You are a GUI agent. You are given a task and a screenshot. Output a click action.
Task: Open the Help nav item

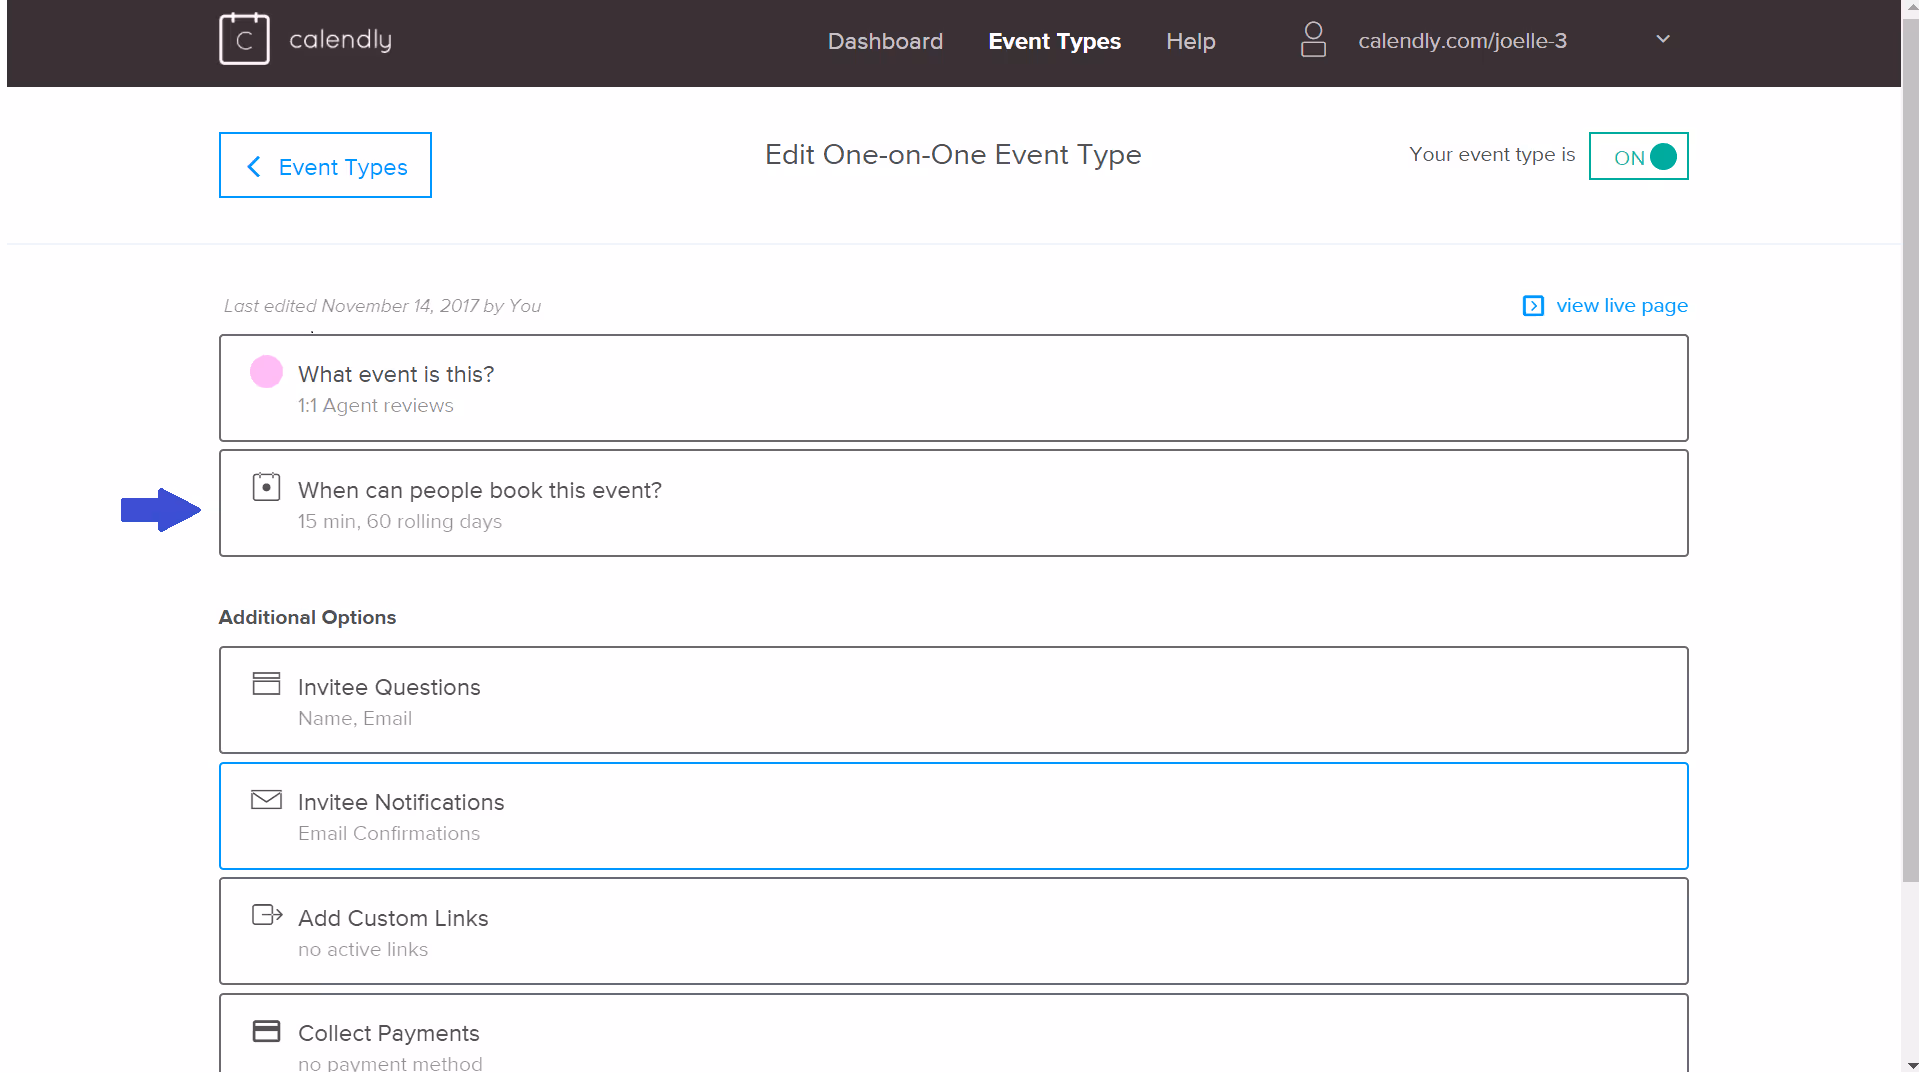1190,41
